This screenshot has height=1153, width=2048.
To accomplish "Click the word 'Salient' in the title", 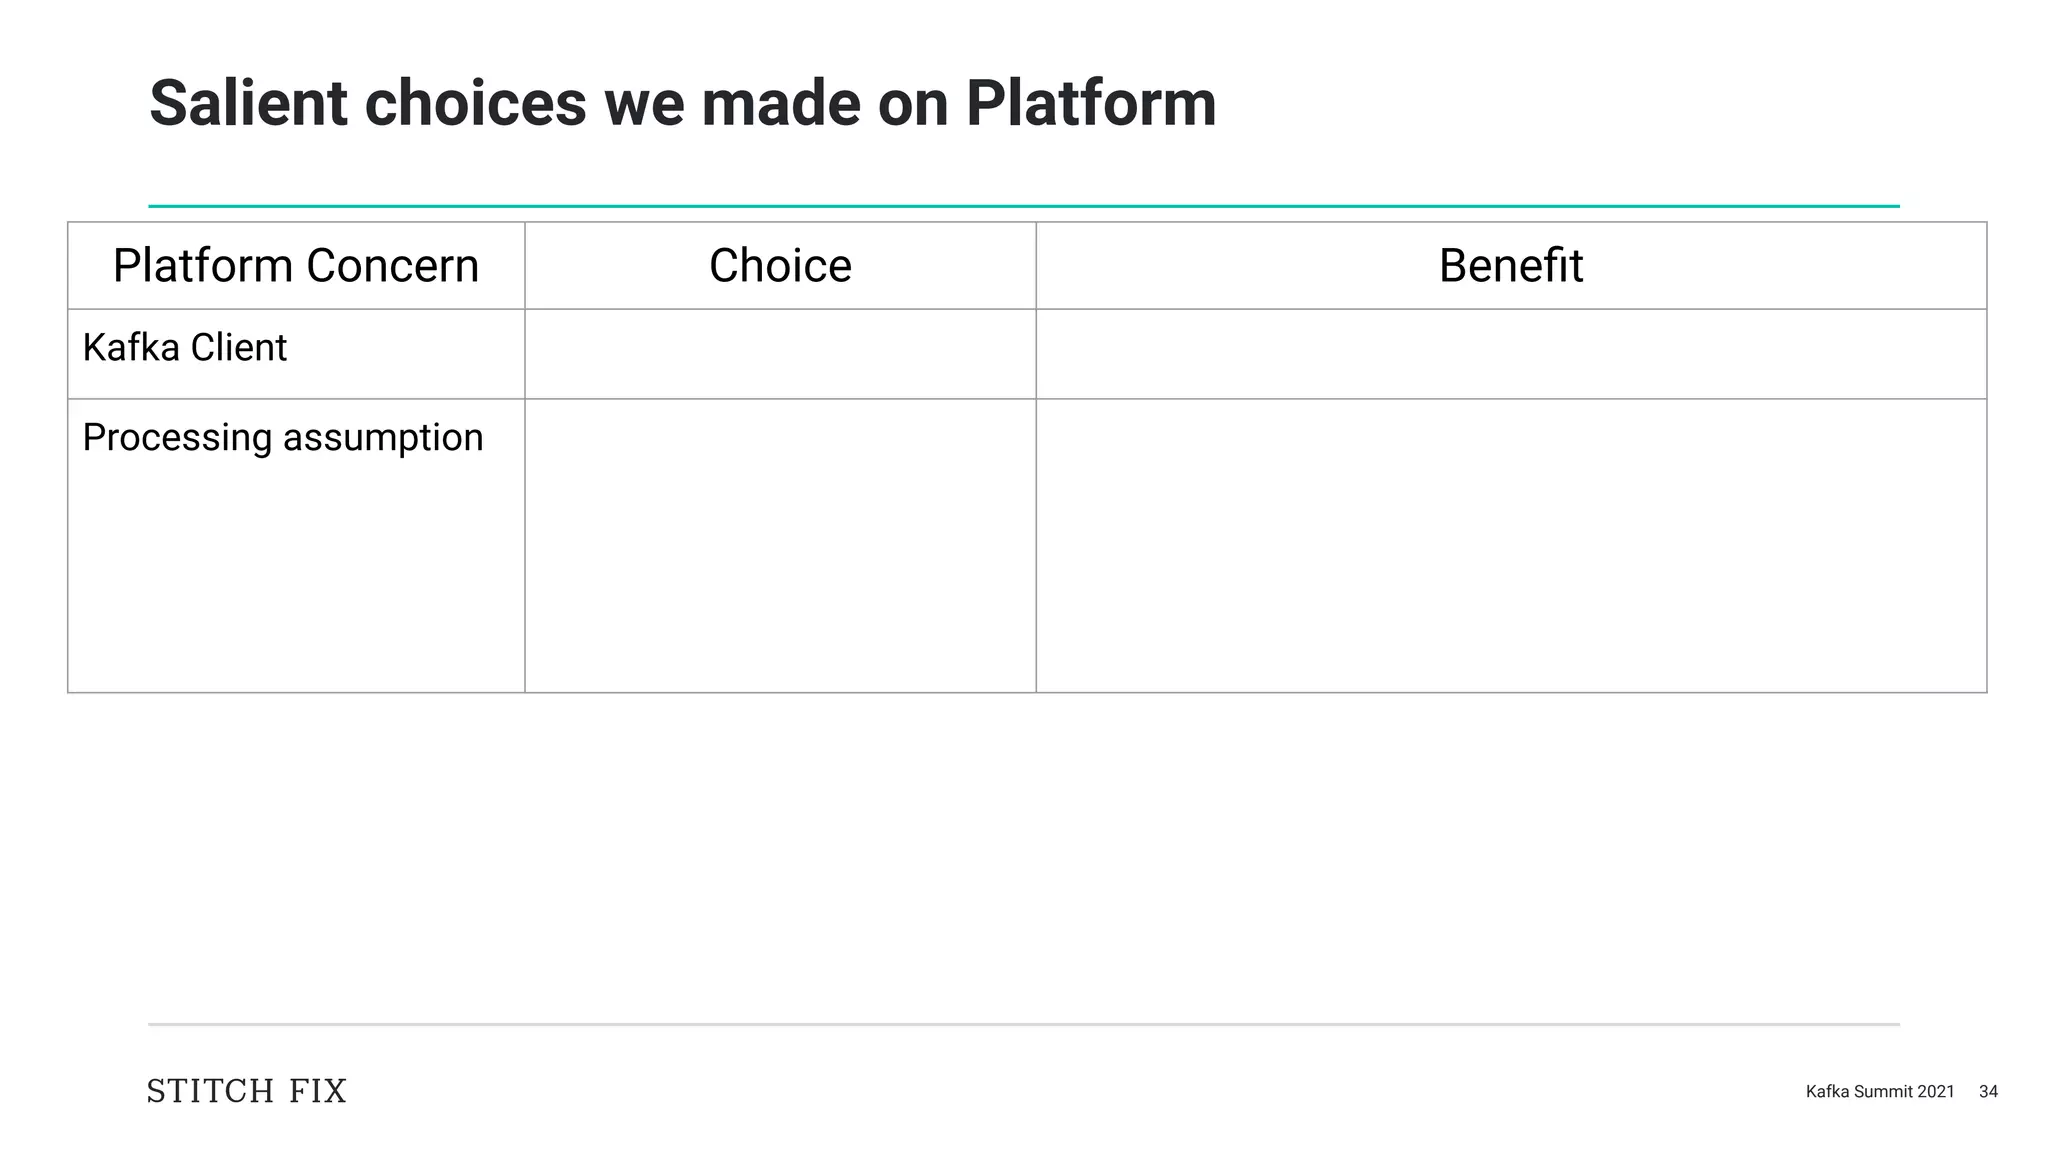I will 248,103.
